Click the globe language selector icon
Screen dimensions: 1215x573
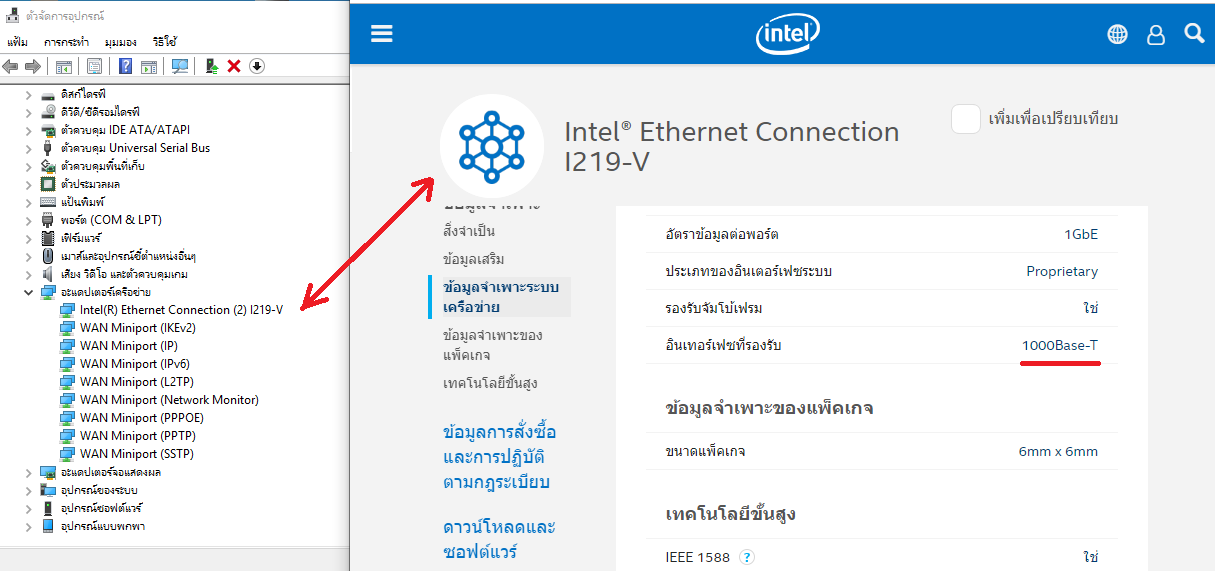(x=1117, y=34)
